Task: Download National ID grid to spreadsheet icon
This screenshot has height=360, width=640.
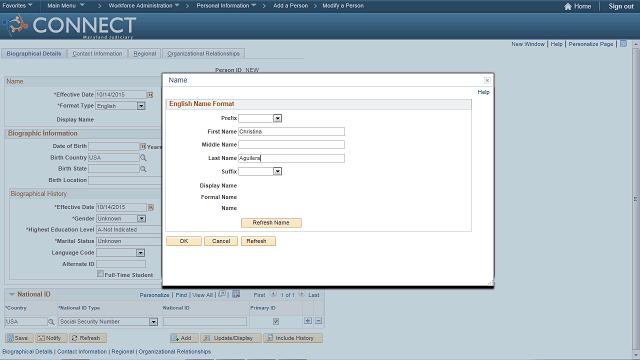Action: click(x=236, y=294)
